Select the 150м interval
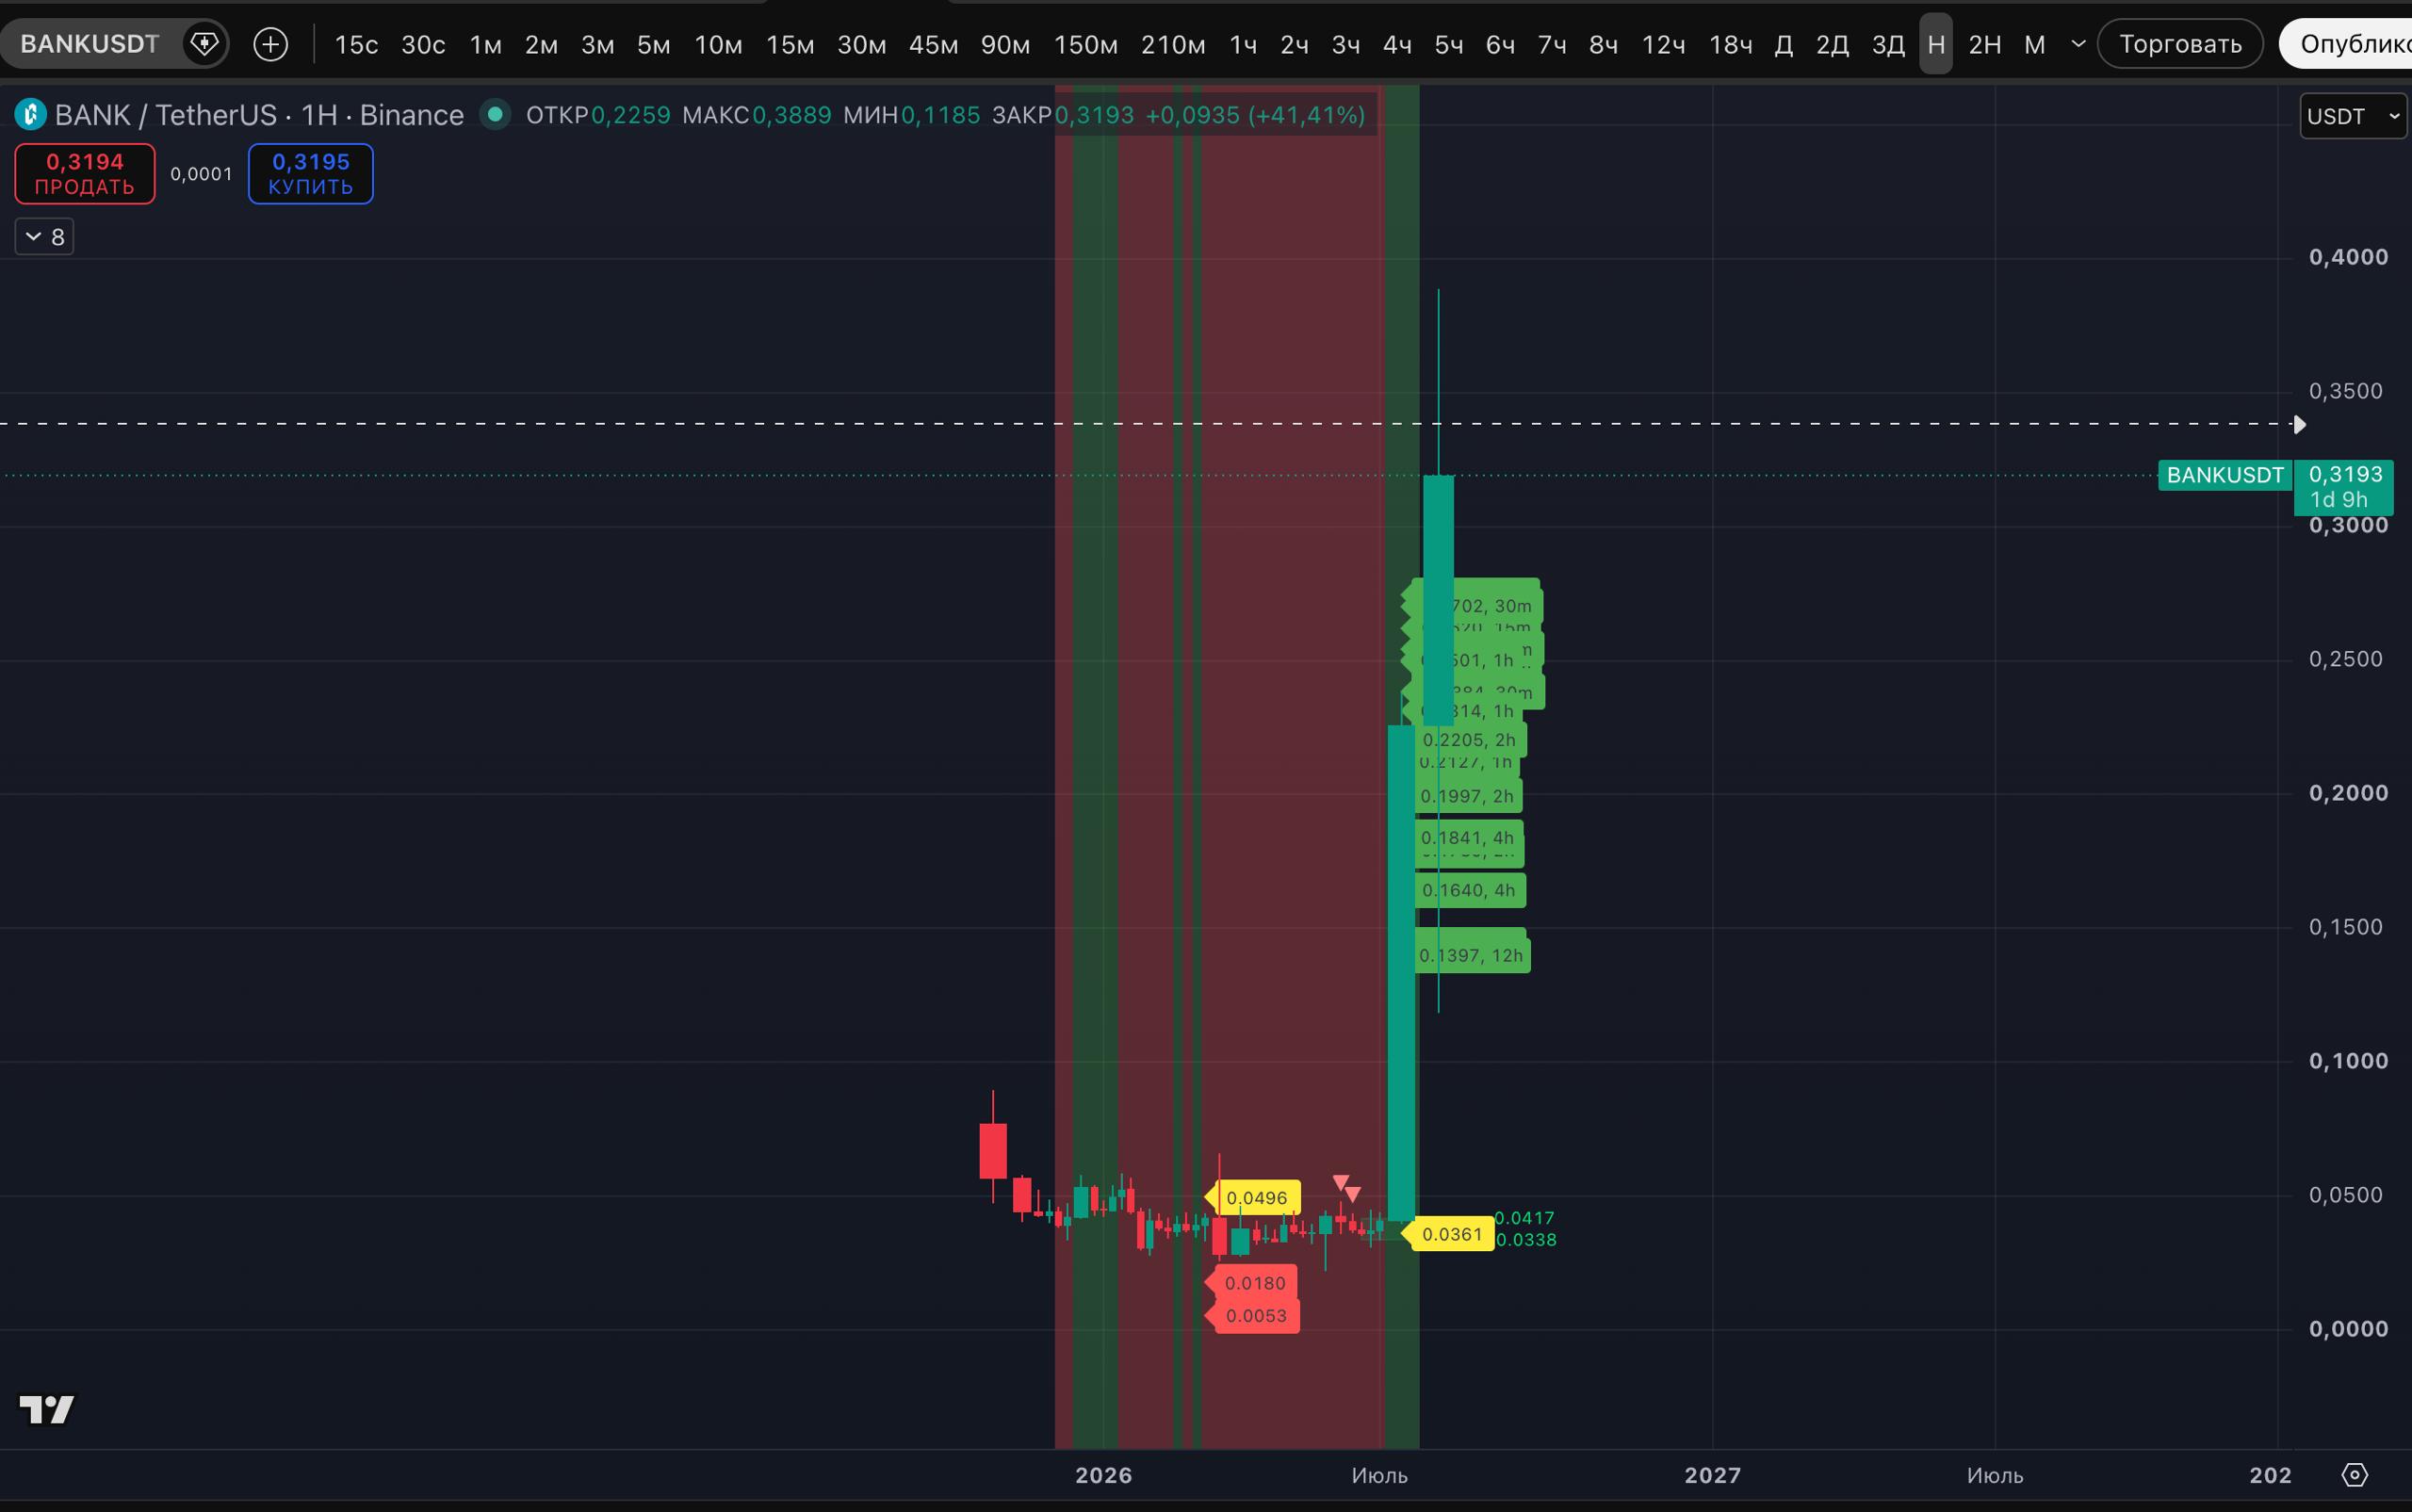This screenshot has height=1512, width=2412. click(1085, 45)
